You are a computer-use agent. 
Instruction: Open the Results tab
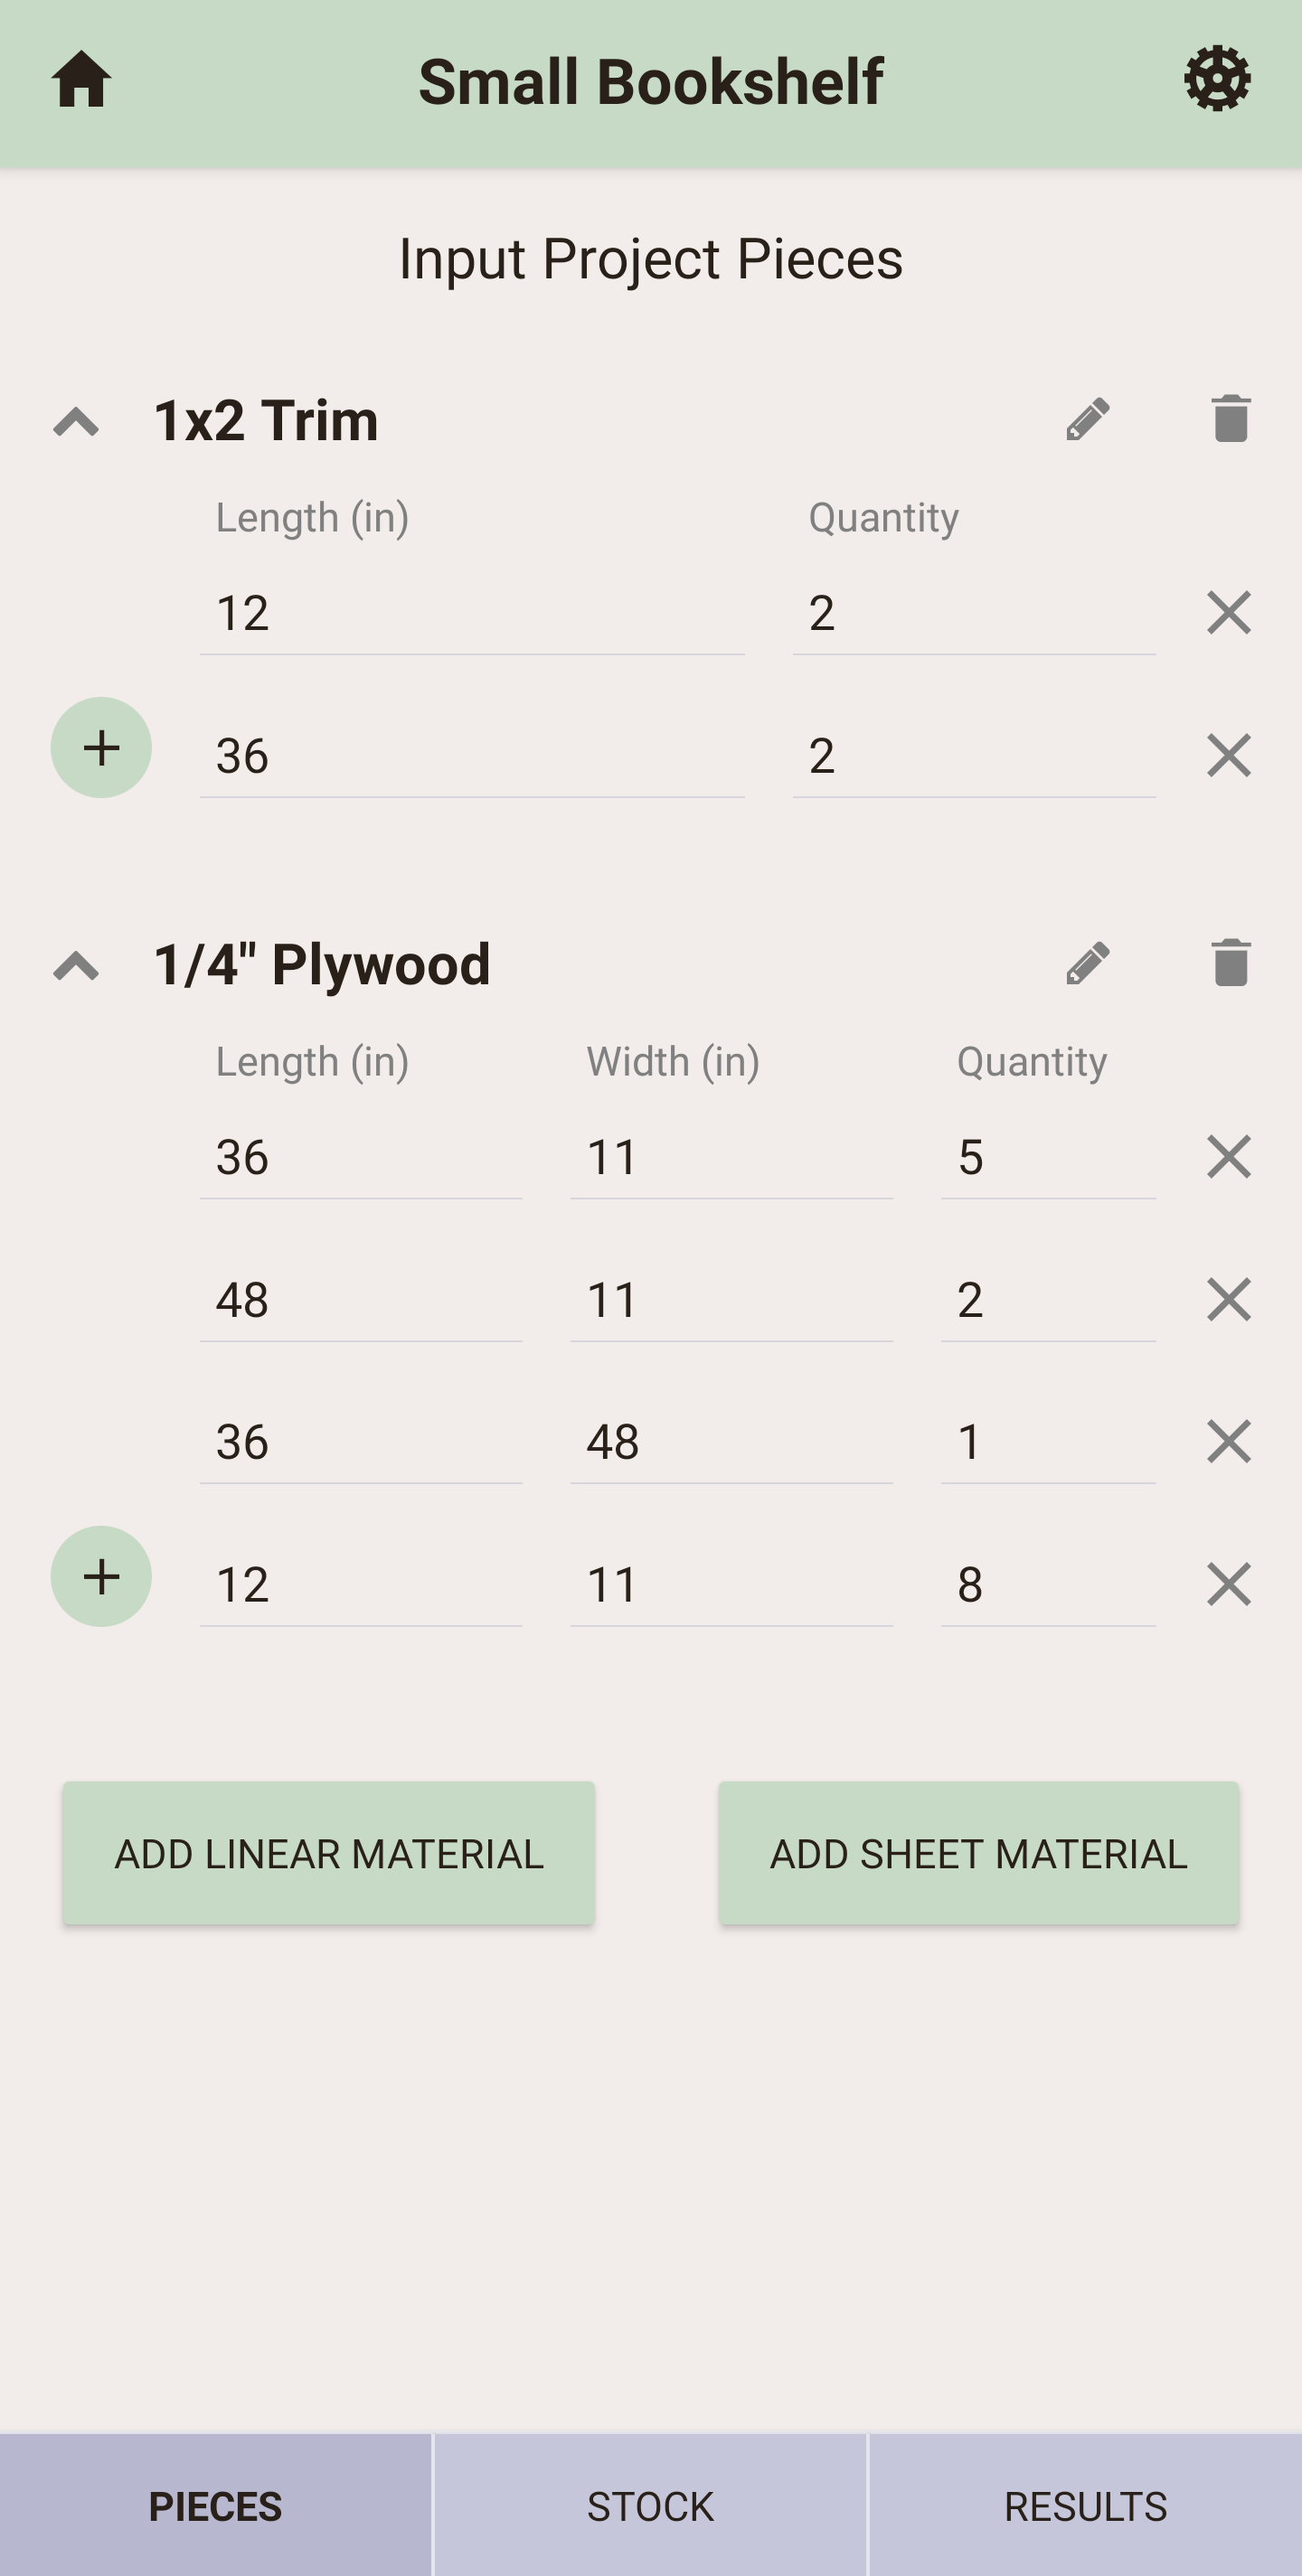1085,2506
